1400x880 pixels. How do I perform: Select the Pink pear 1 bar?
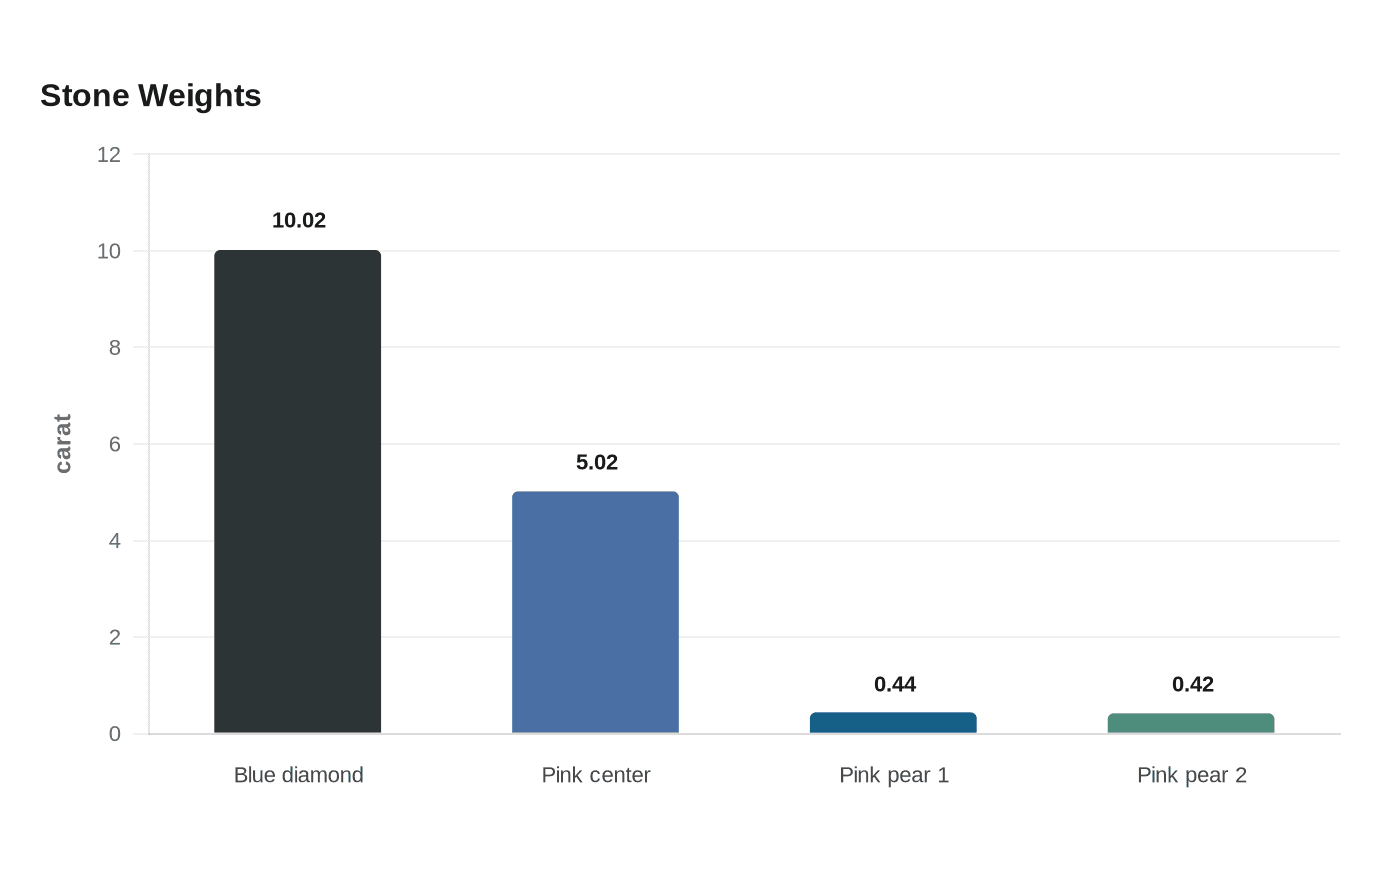[893, 723]
